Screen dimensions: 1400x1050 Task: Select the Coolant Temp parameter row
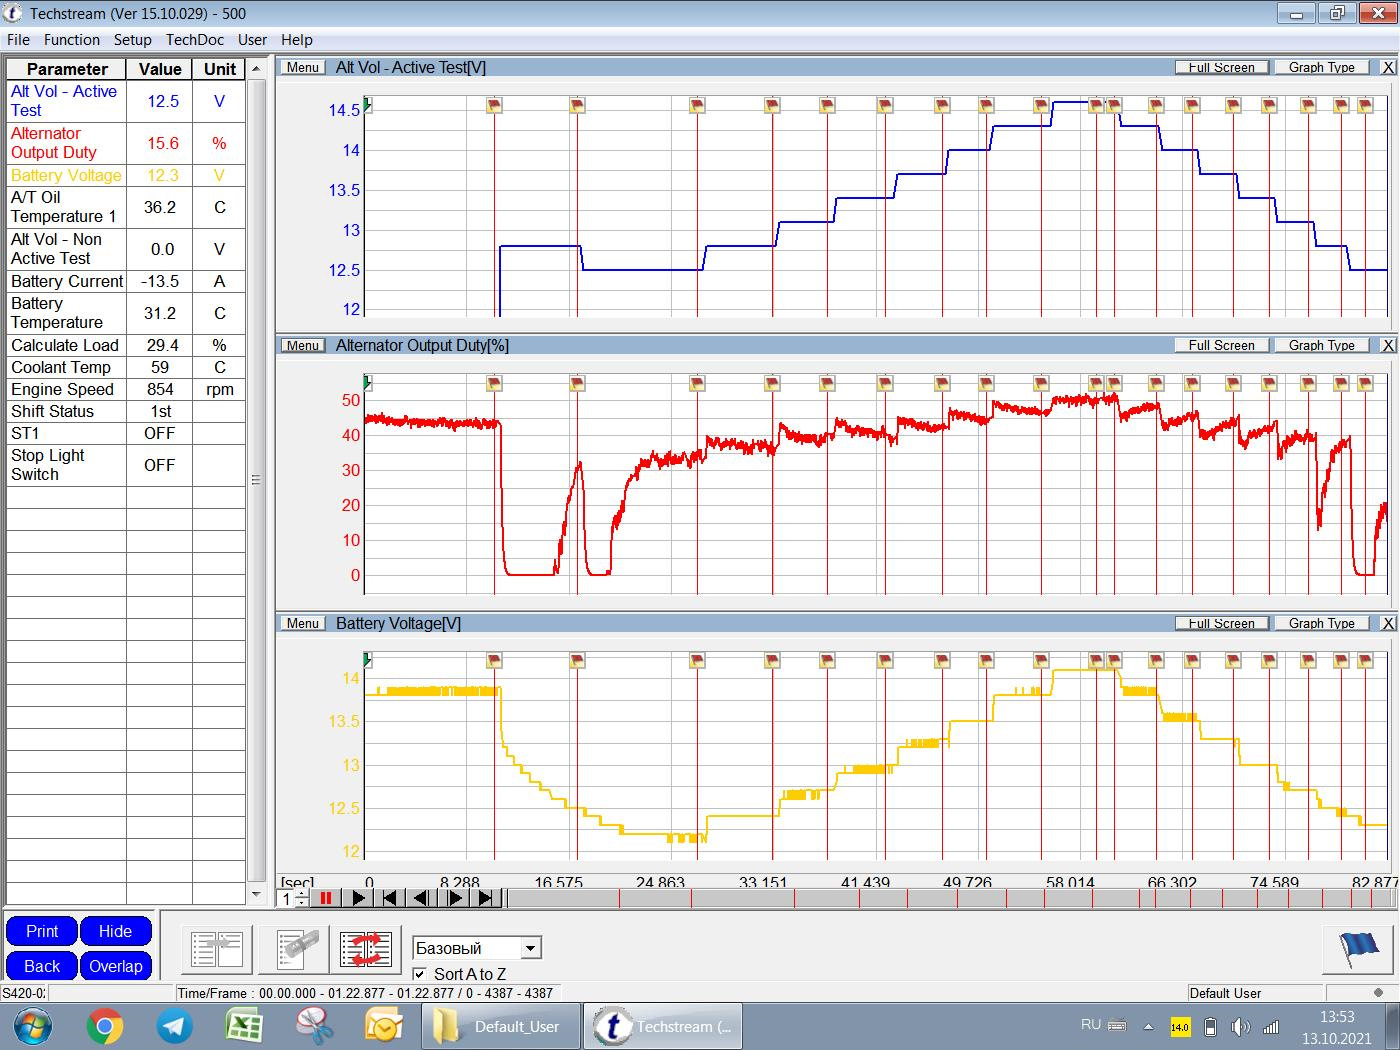126,367
